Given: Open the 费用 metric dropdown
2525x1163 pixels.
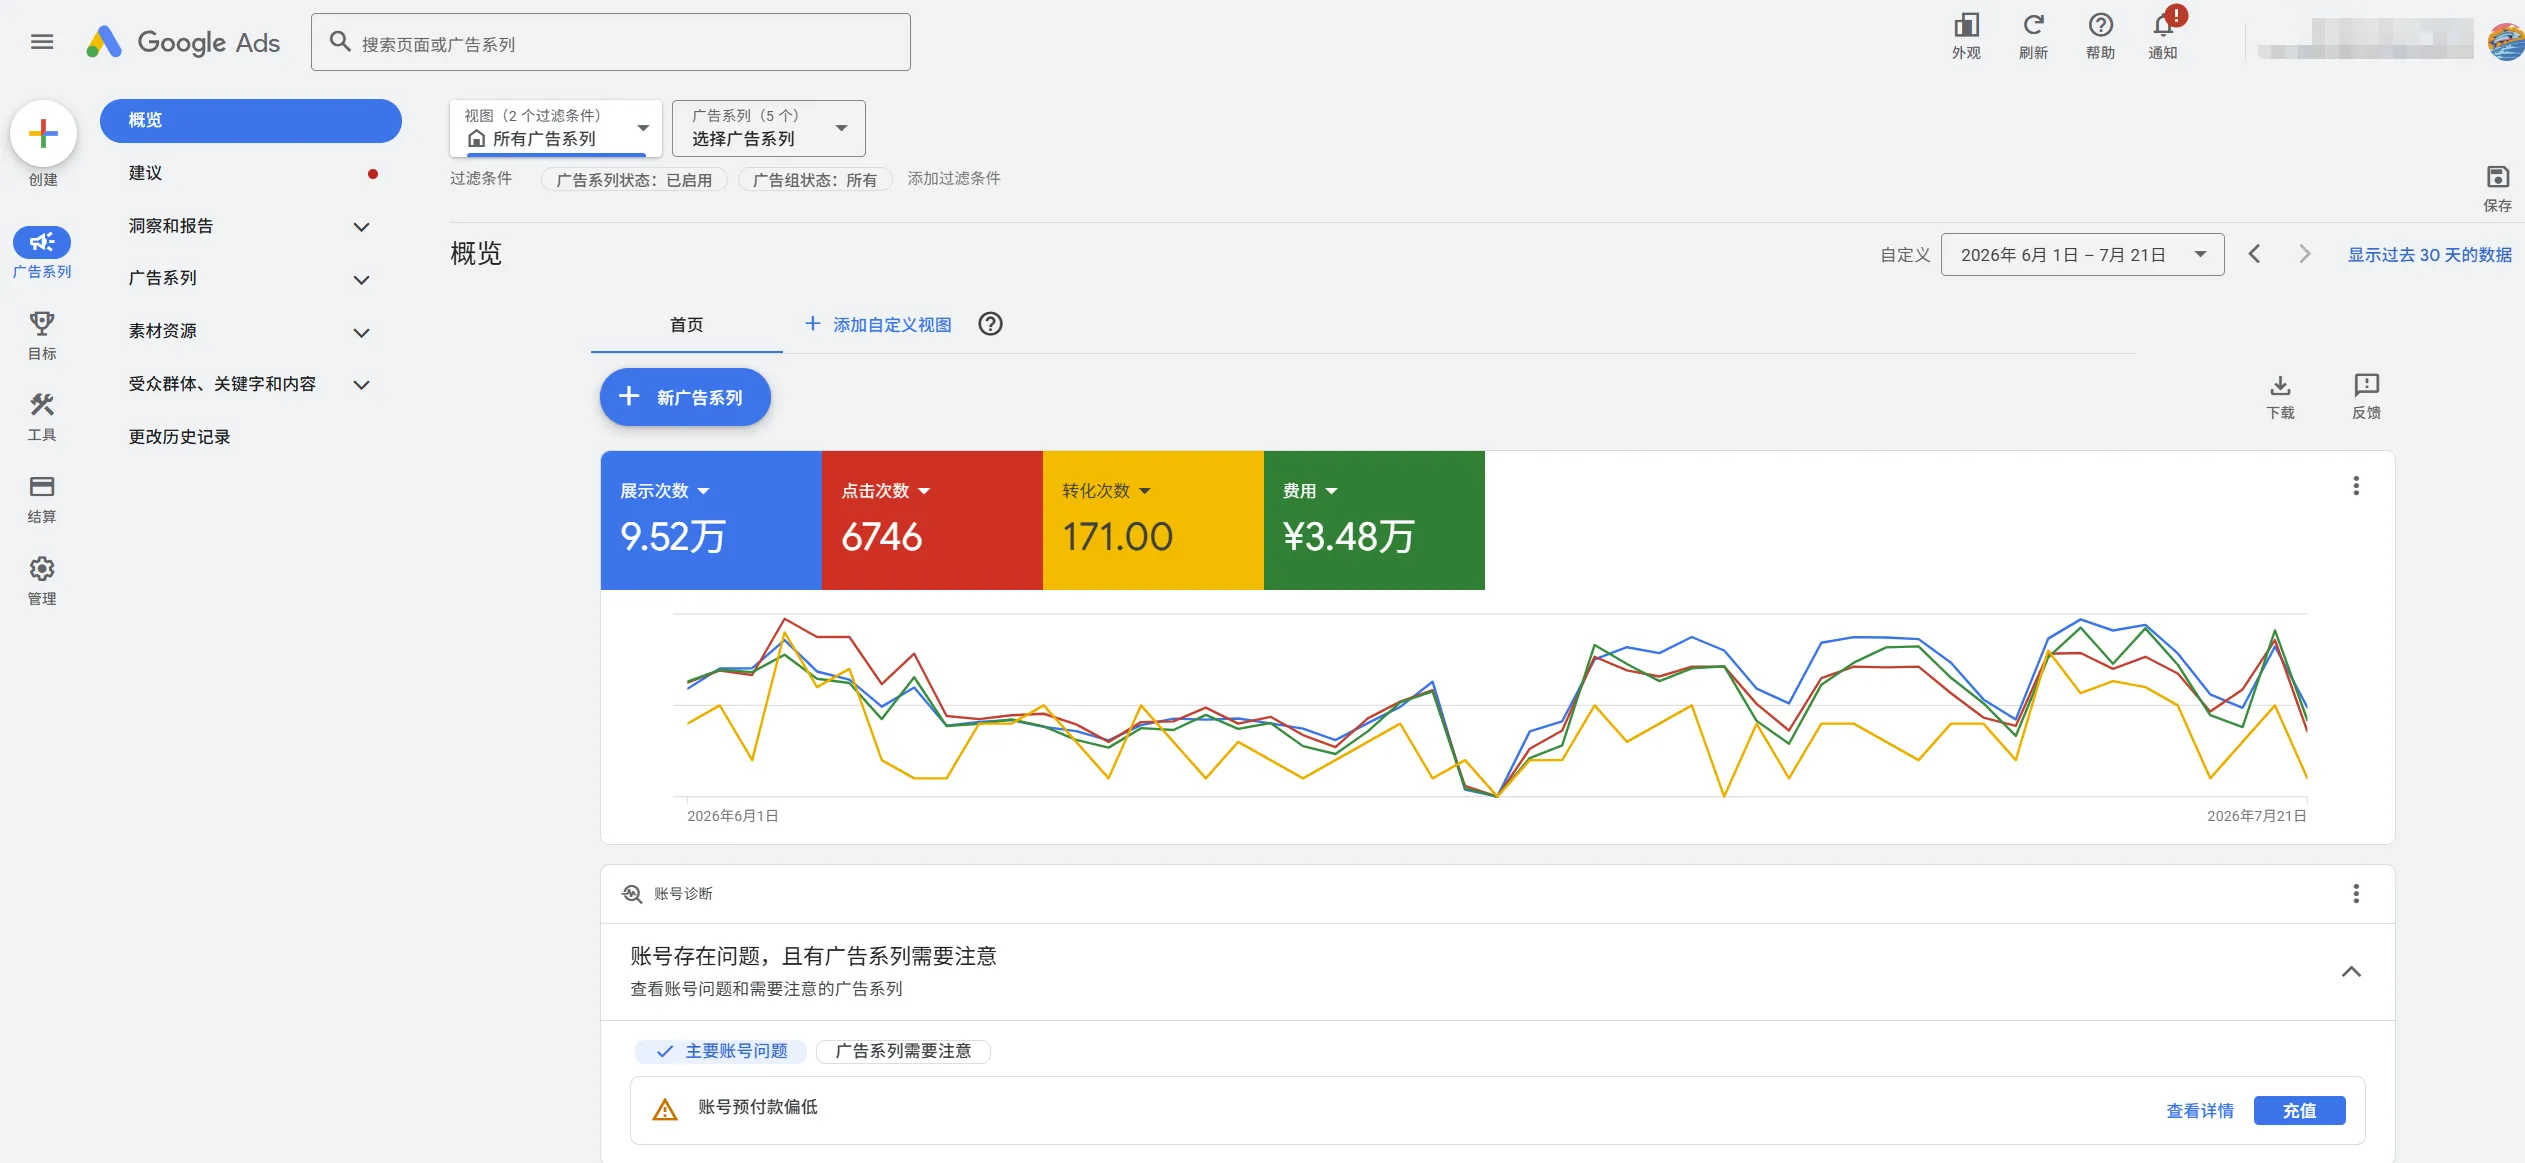Looking at the screenshot, I should [x=1310, y=491].
